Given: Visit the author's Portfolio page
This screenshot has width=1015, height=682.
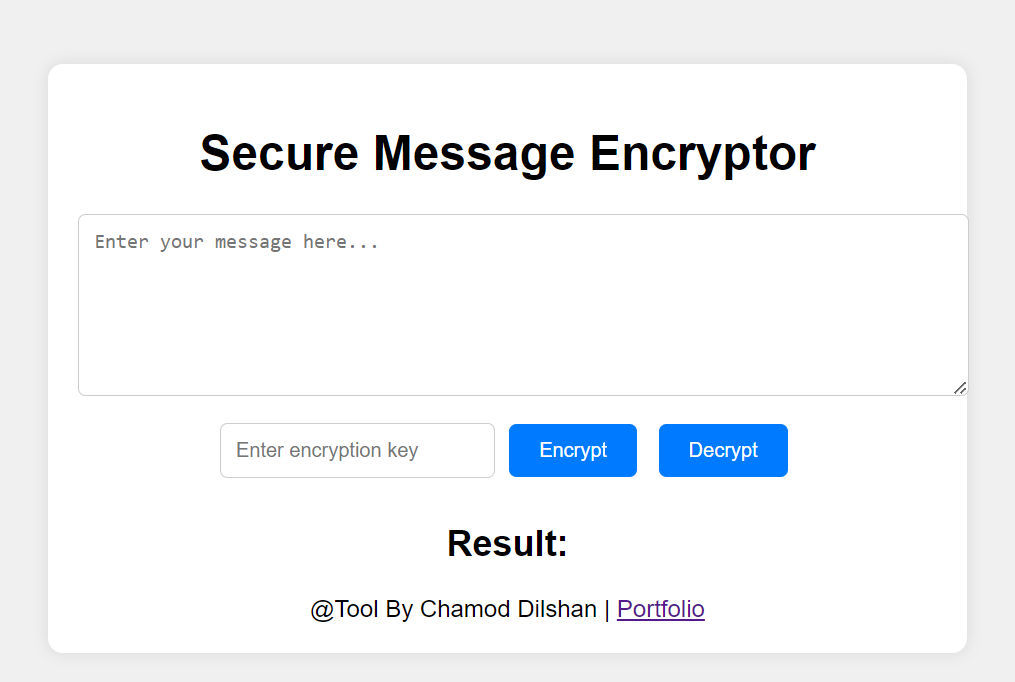Looking at the screenshot, I should pyautogui.click(x=660, y=608).
